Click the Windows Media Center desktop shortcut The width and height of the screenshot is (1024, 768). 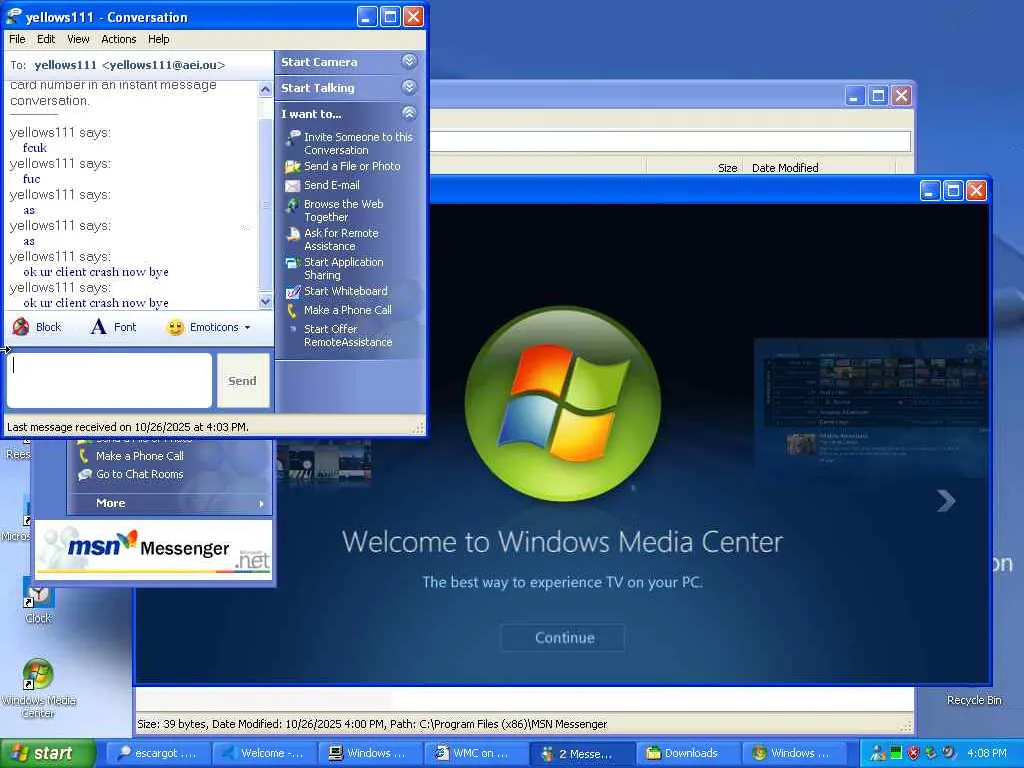coord(38,687)
